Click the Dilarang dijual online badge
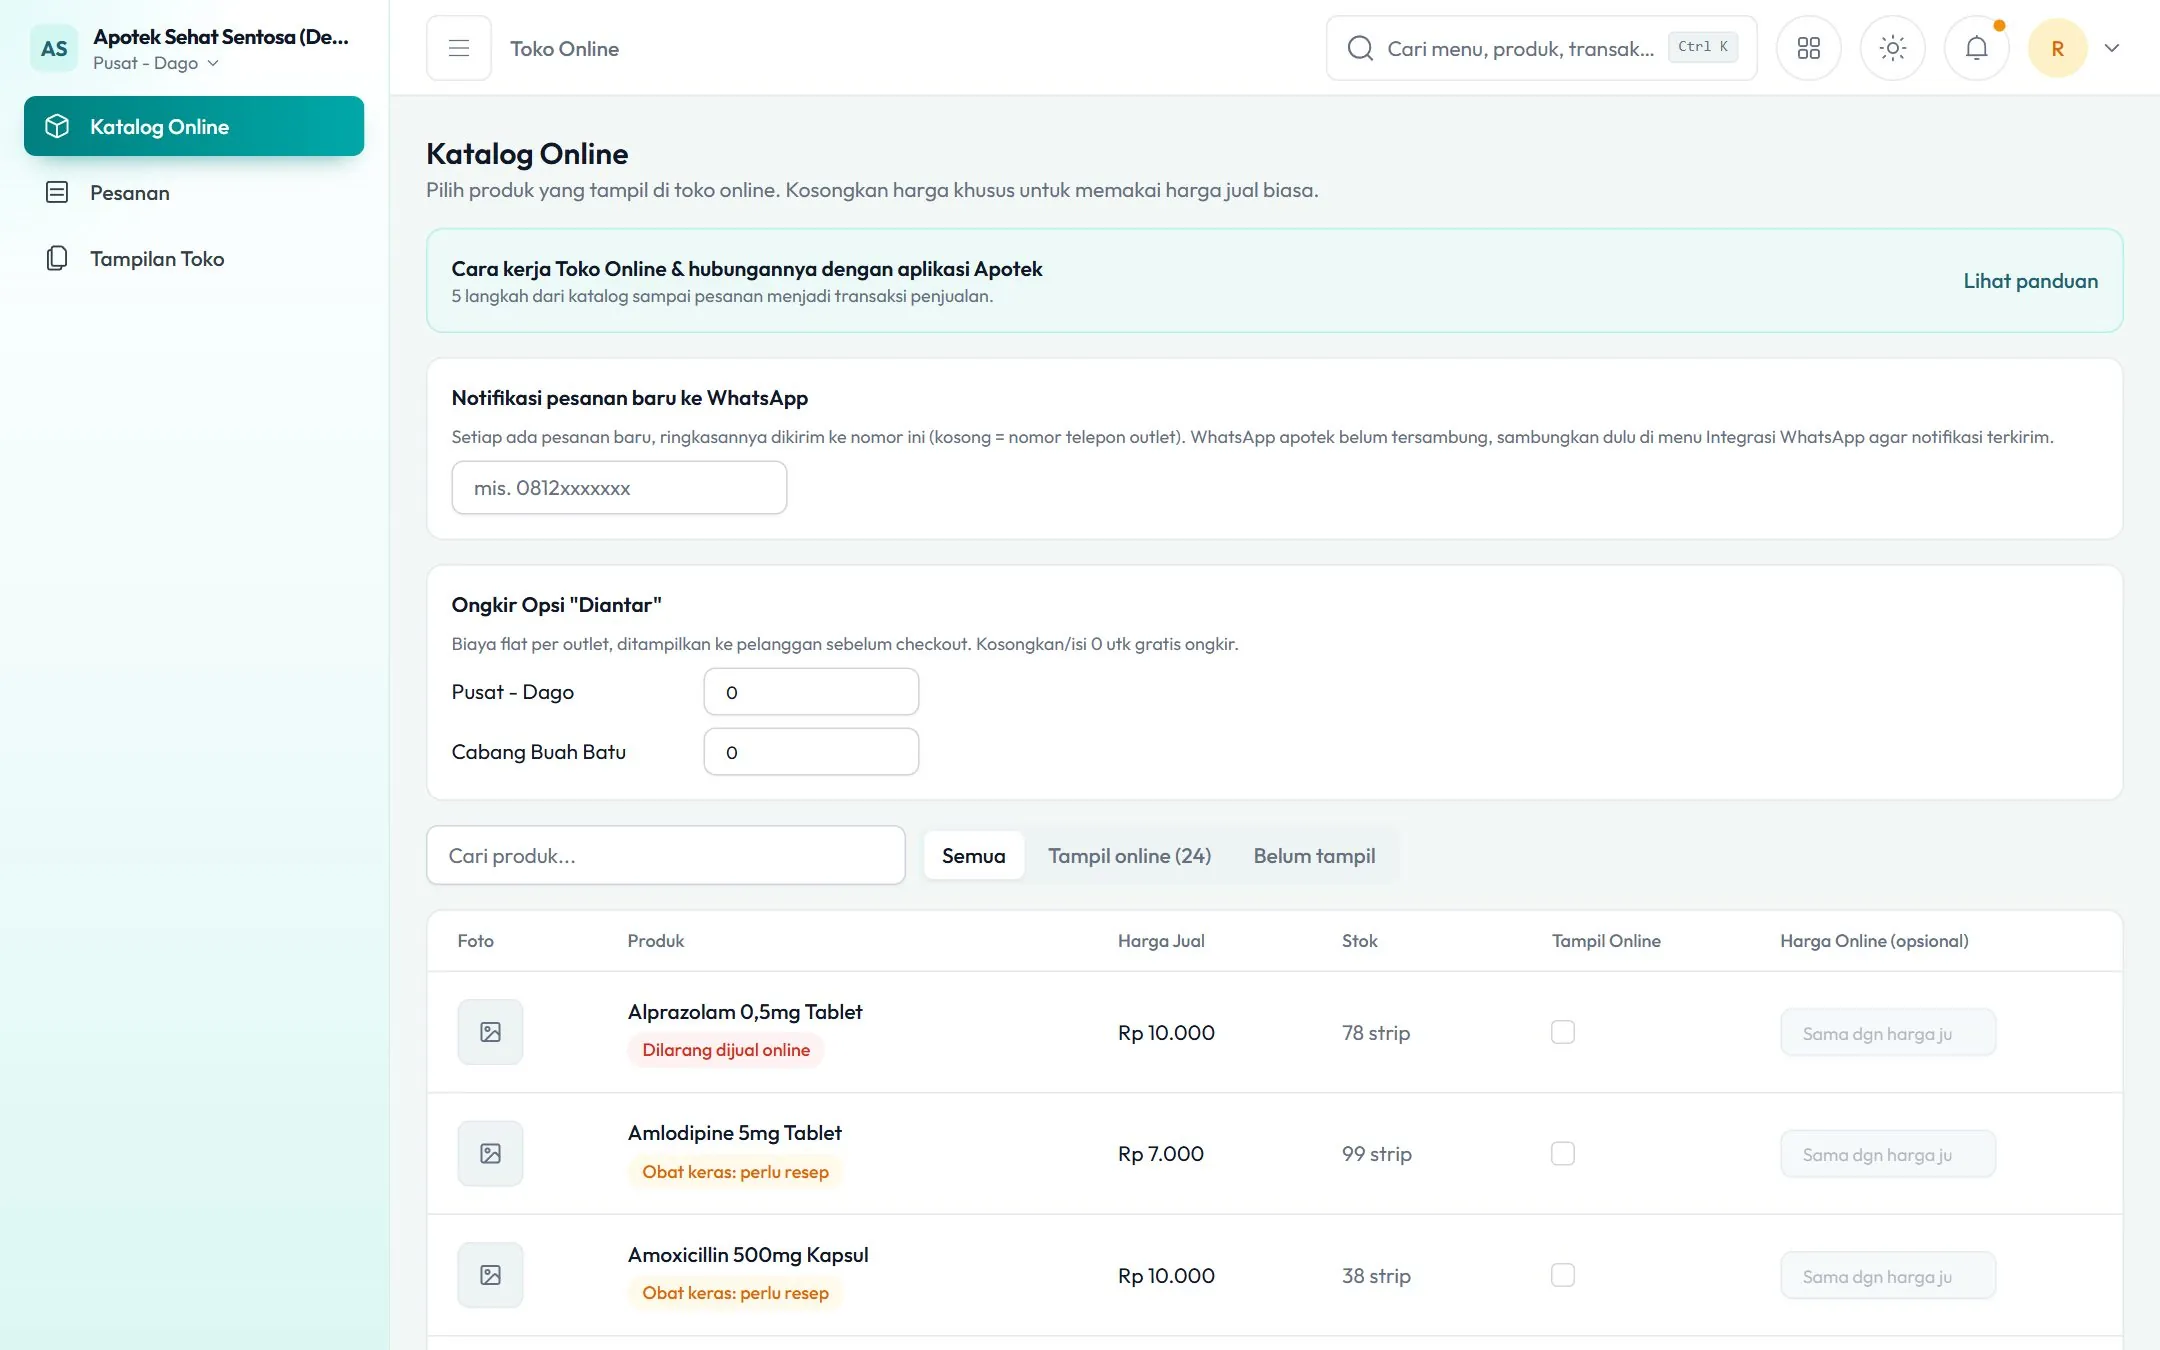Viewport: 2160px width, 1350px height. tap(726, 1050)
